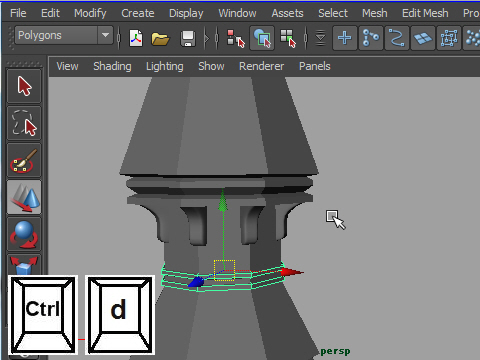Create a new scene file
480x360 pixels.
point(136,38)
